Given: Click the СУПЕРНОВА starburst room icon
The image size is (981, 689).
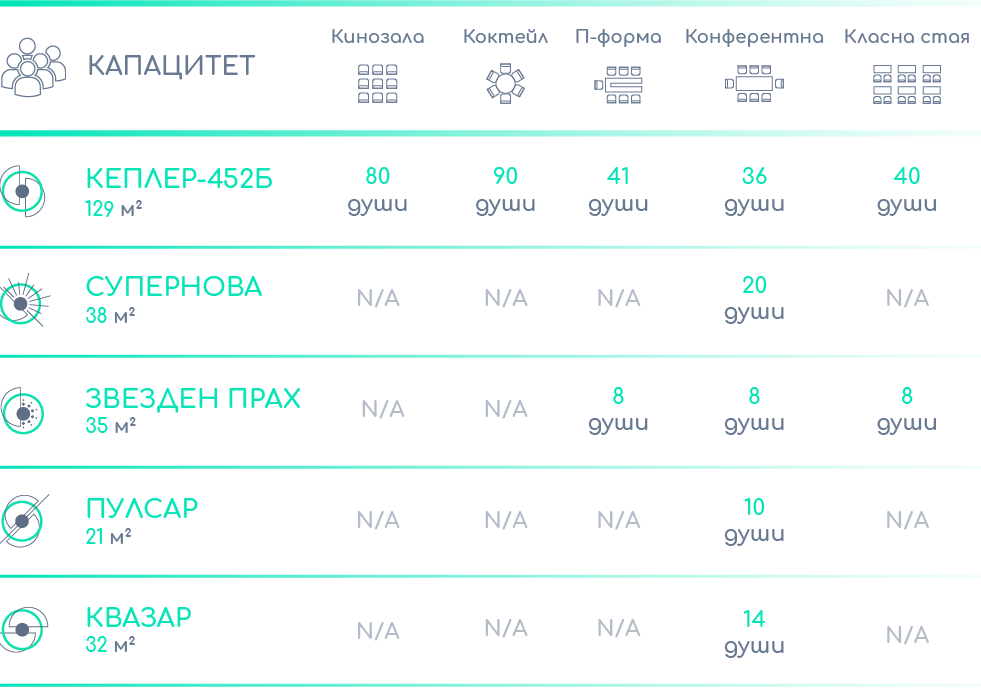Looking at the screenshot, I should tap(22, 300).
